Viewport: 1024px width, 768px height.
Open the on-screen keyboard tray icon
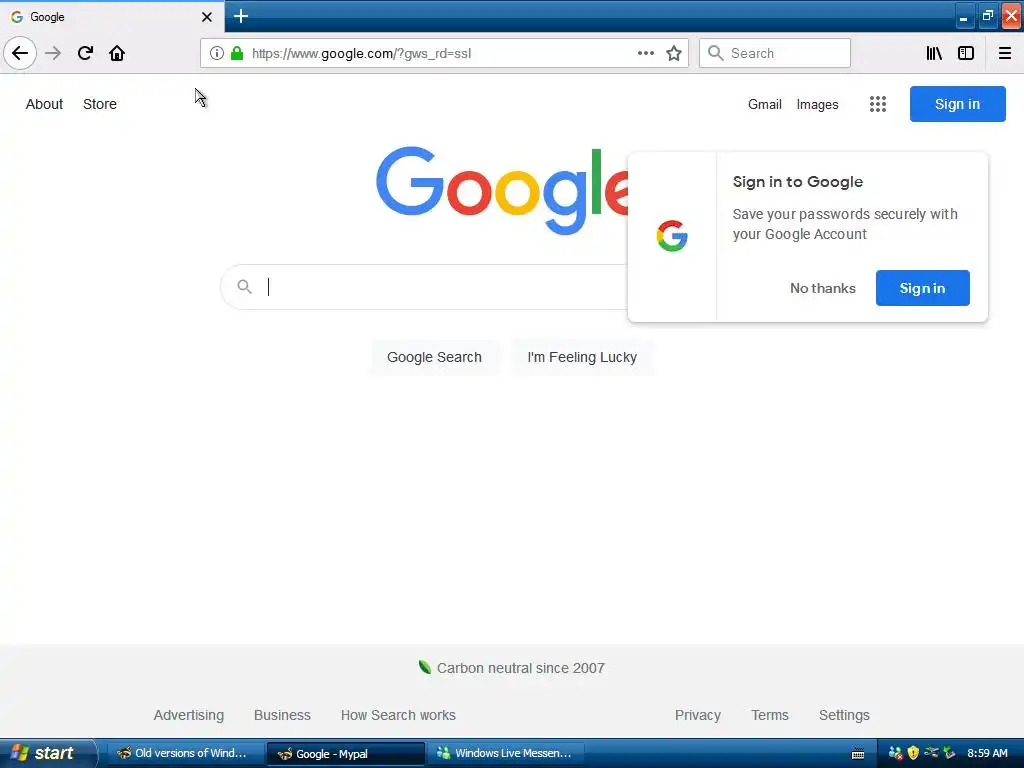(x=858, y=754)
